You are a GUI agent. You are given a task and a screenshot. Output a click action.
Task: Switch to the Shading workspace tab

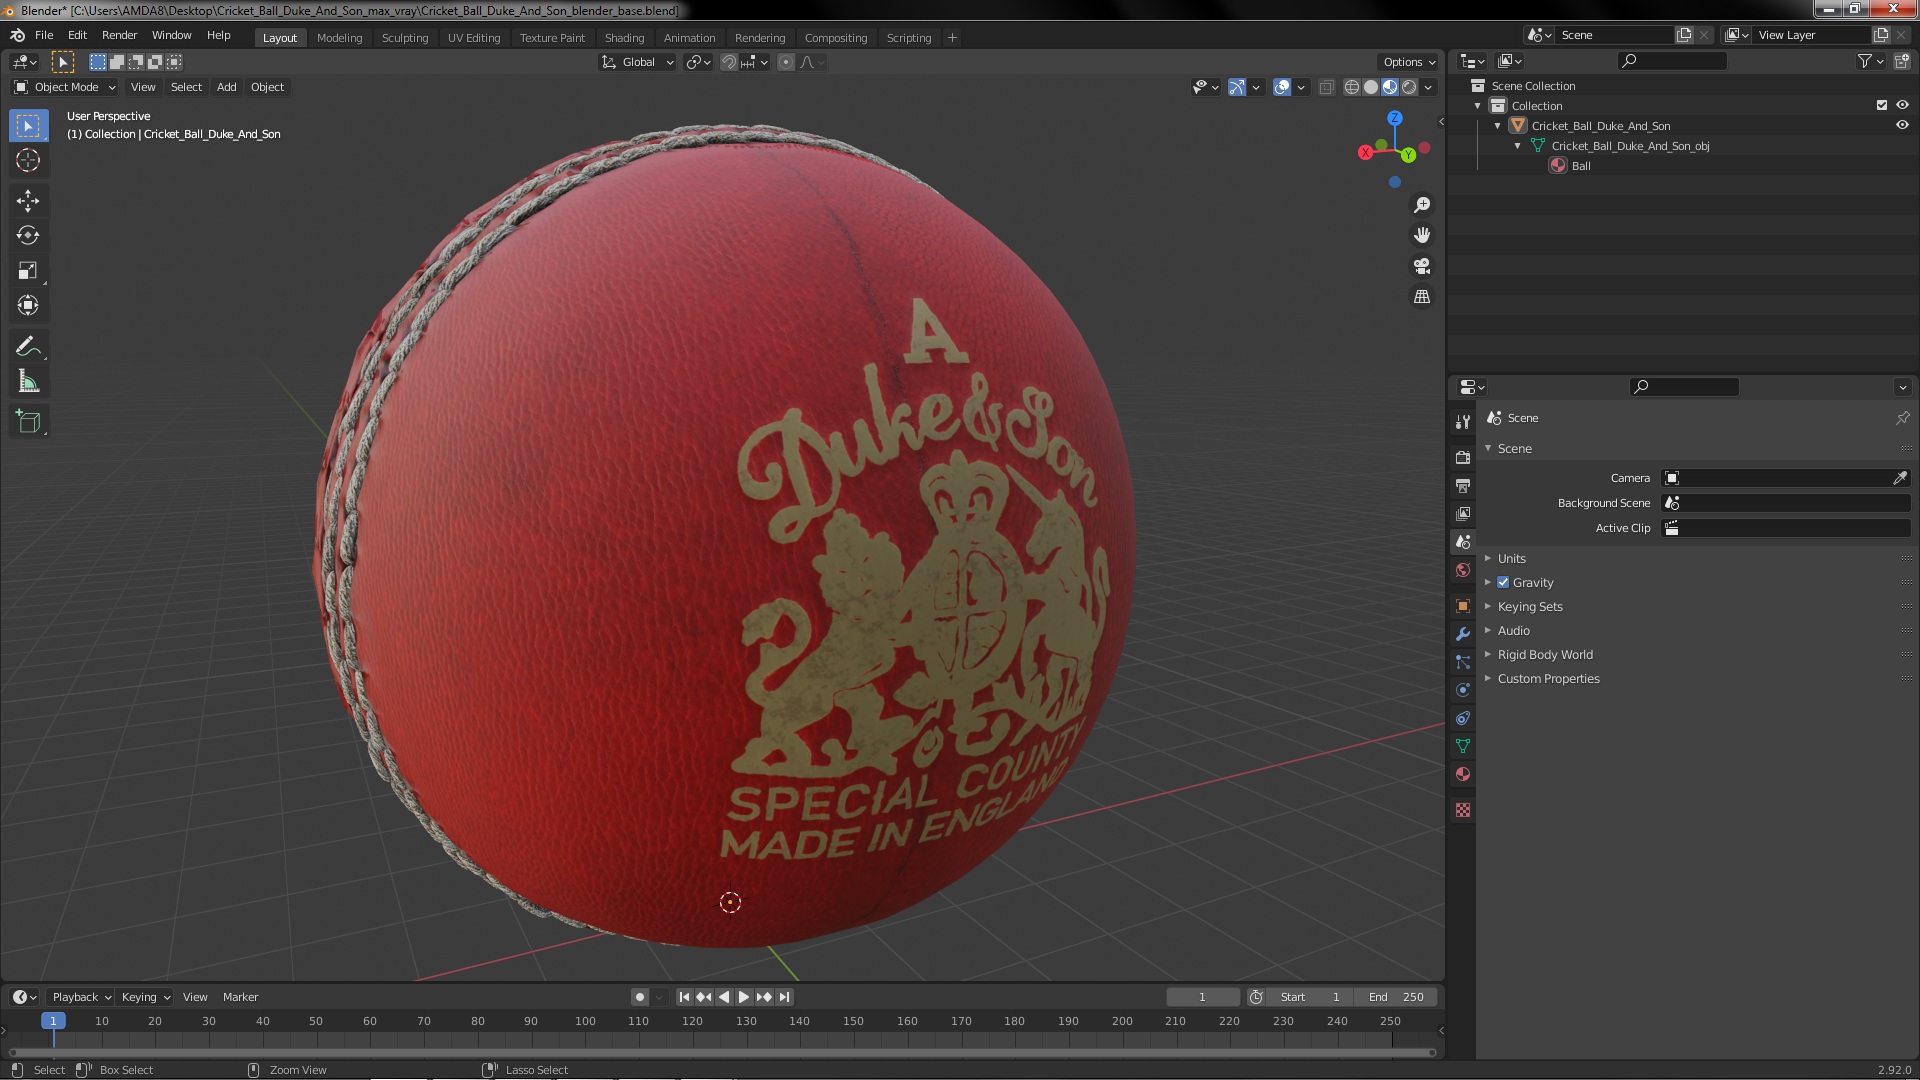(x=624, y=38)
